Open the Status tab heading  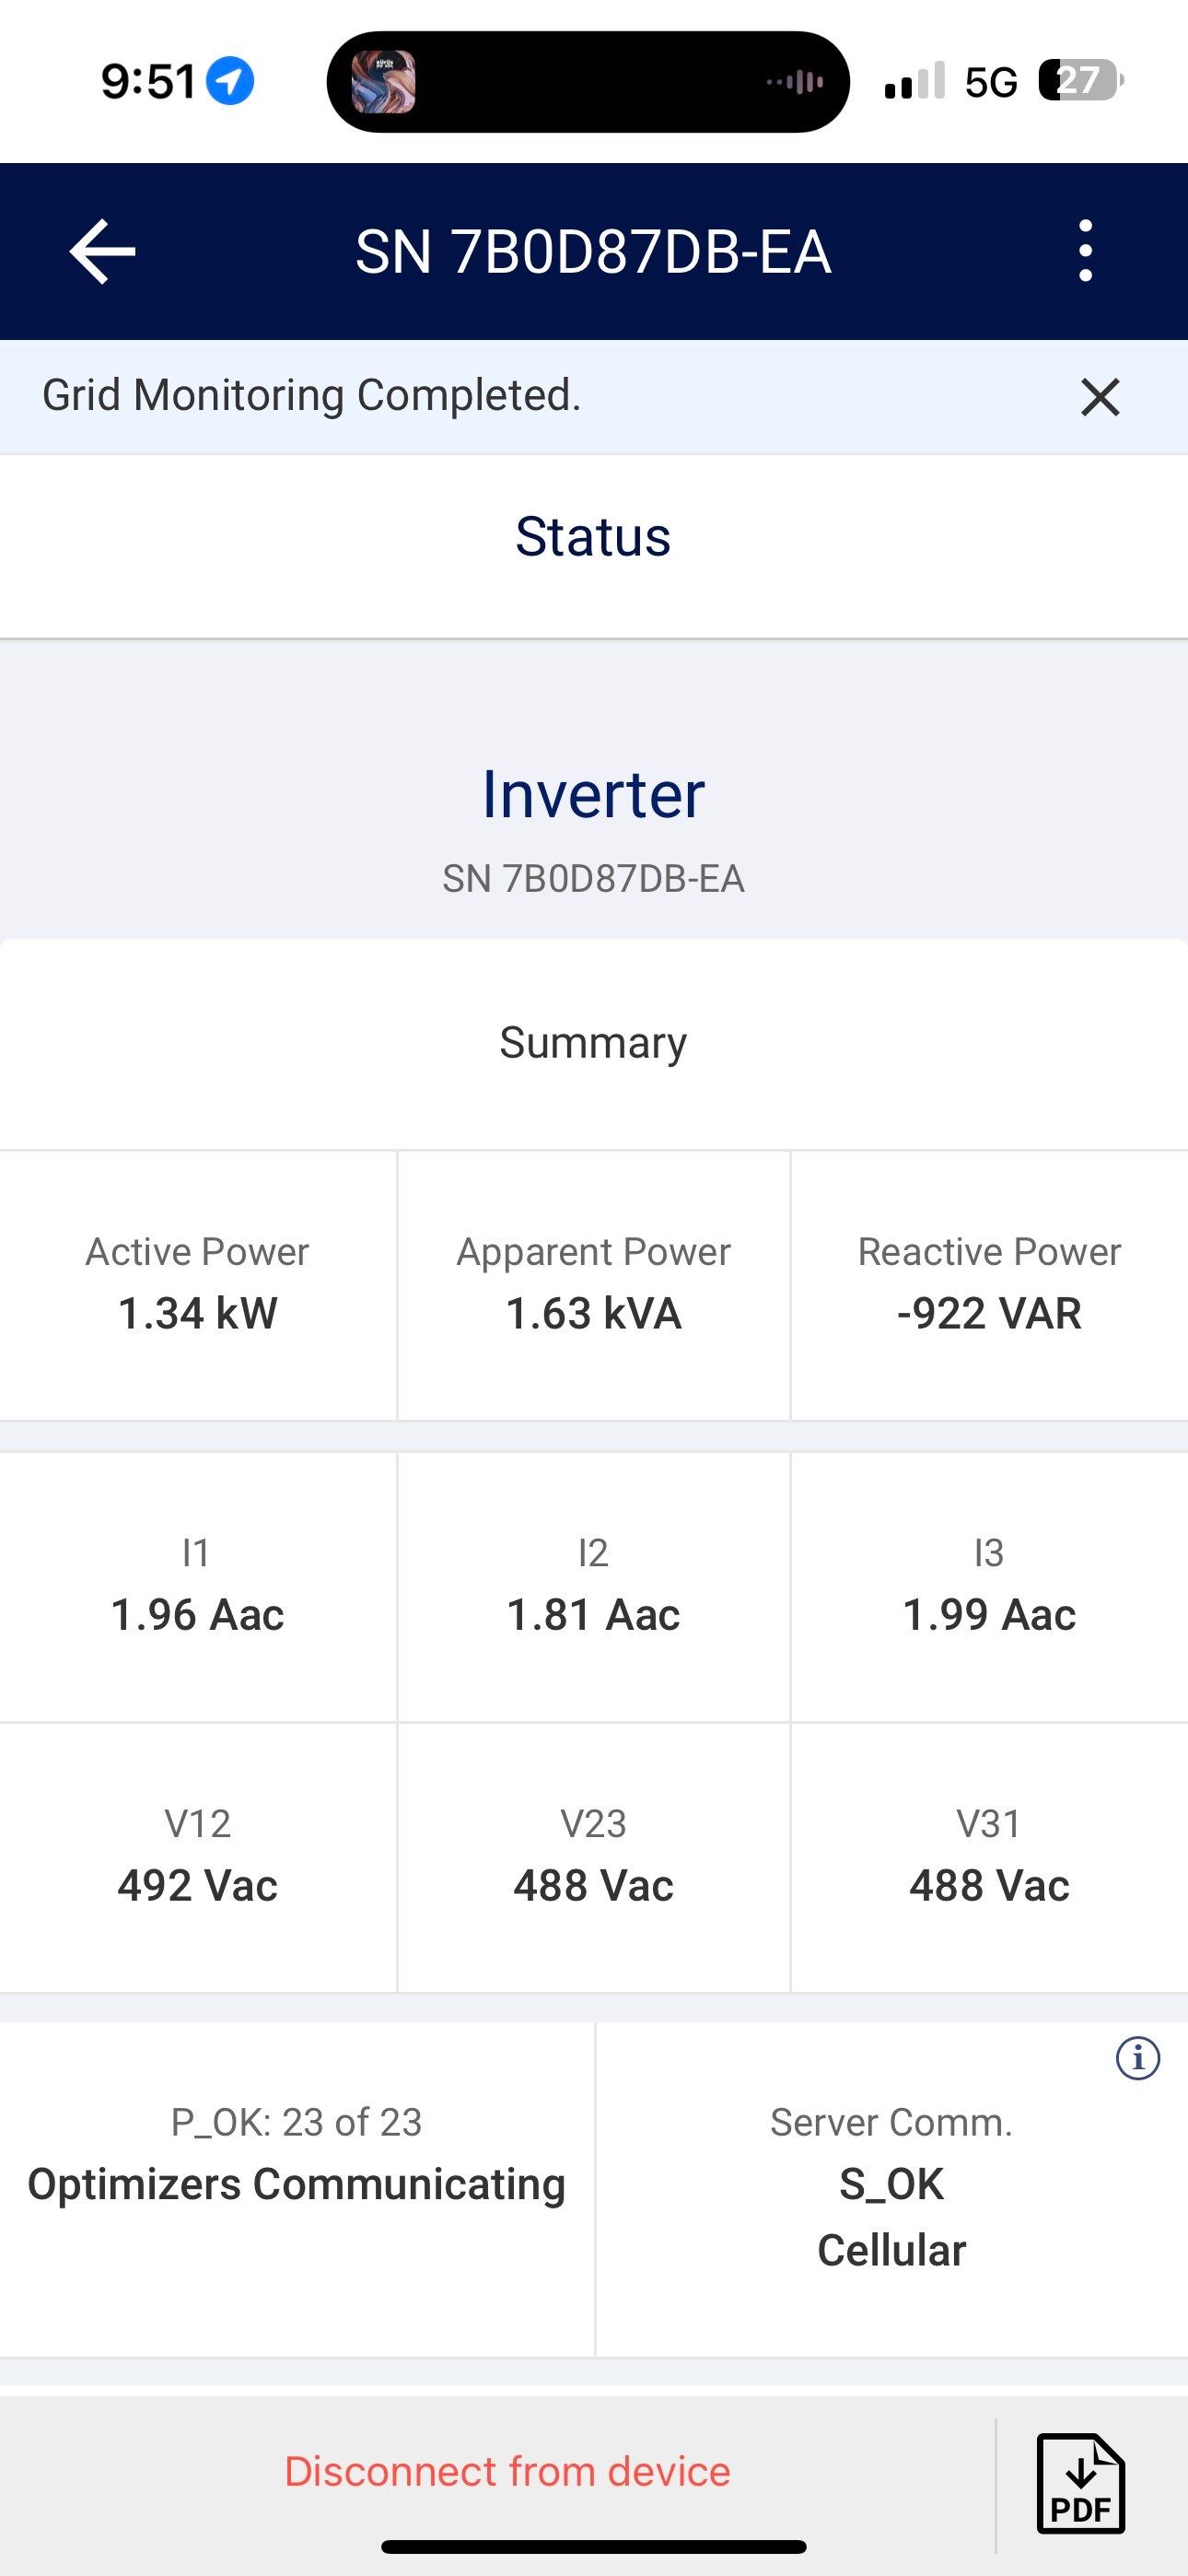point(593,537)
